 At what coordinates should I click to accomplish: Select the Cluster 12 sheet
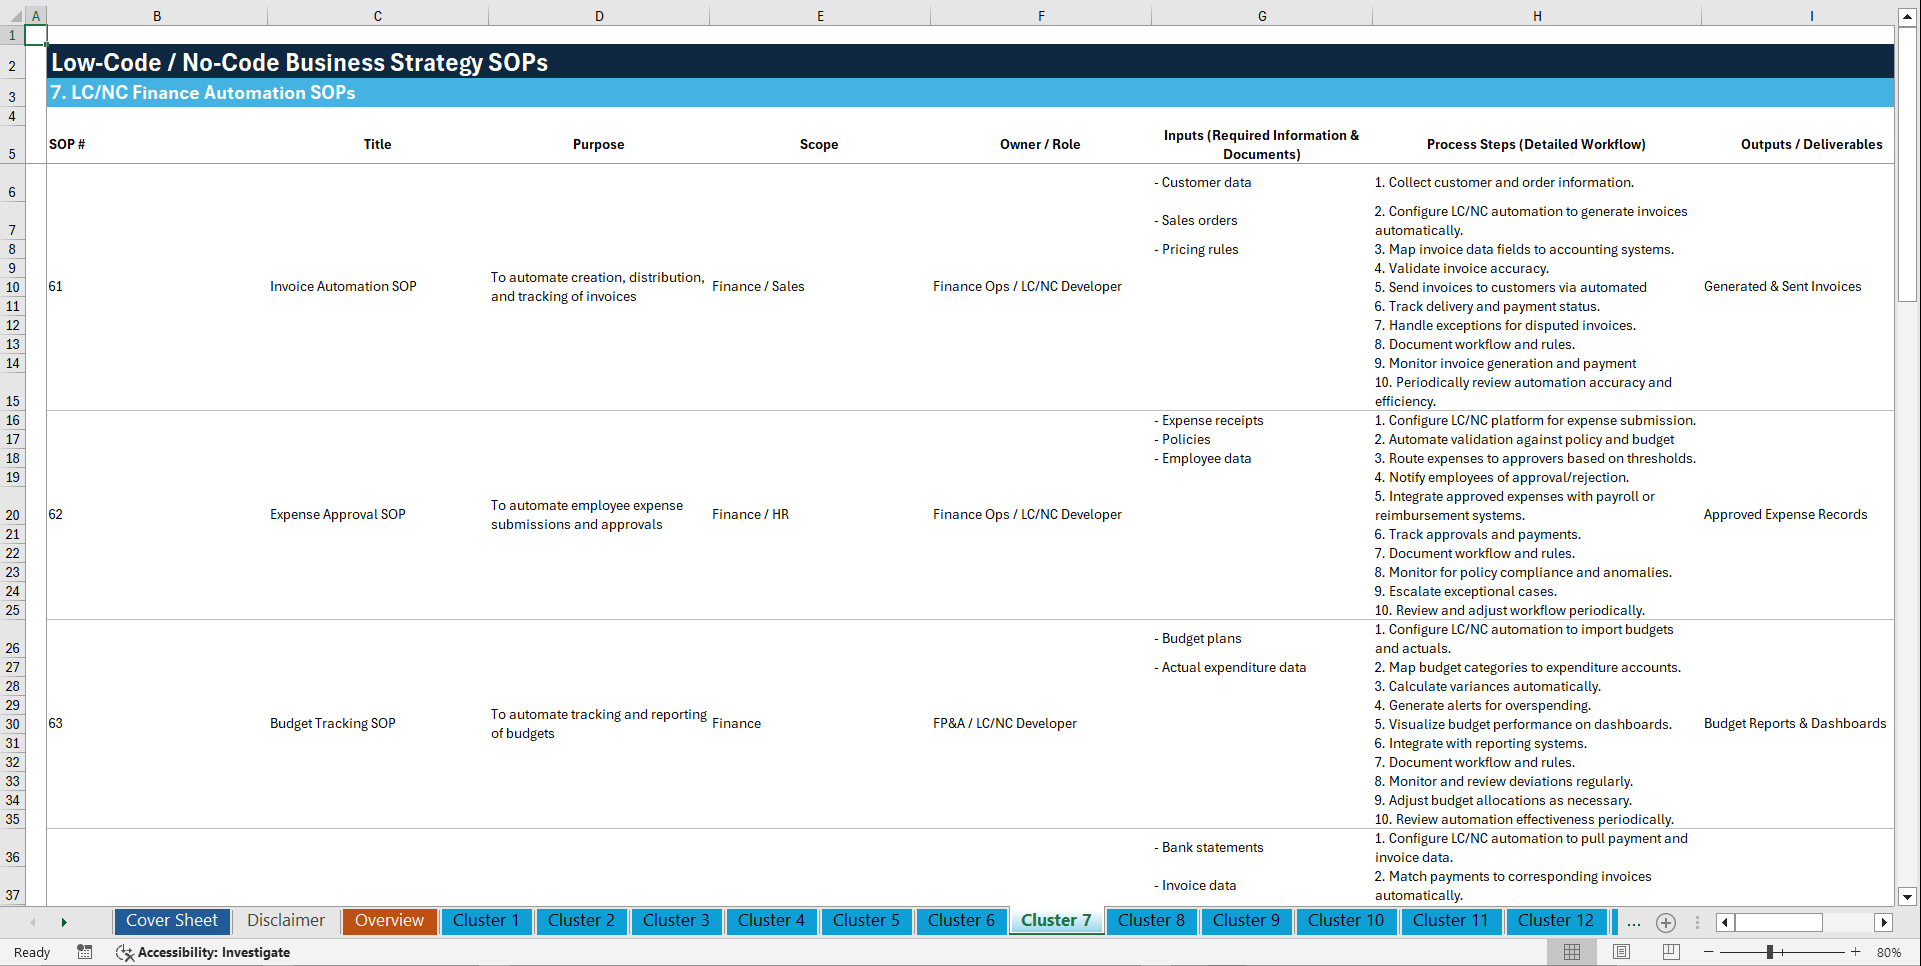(1556, 920)
